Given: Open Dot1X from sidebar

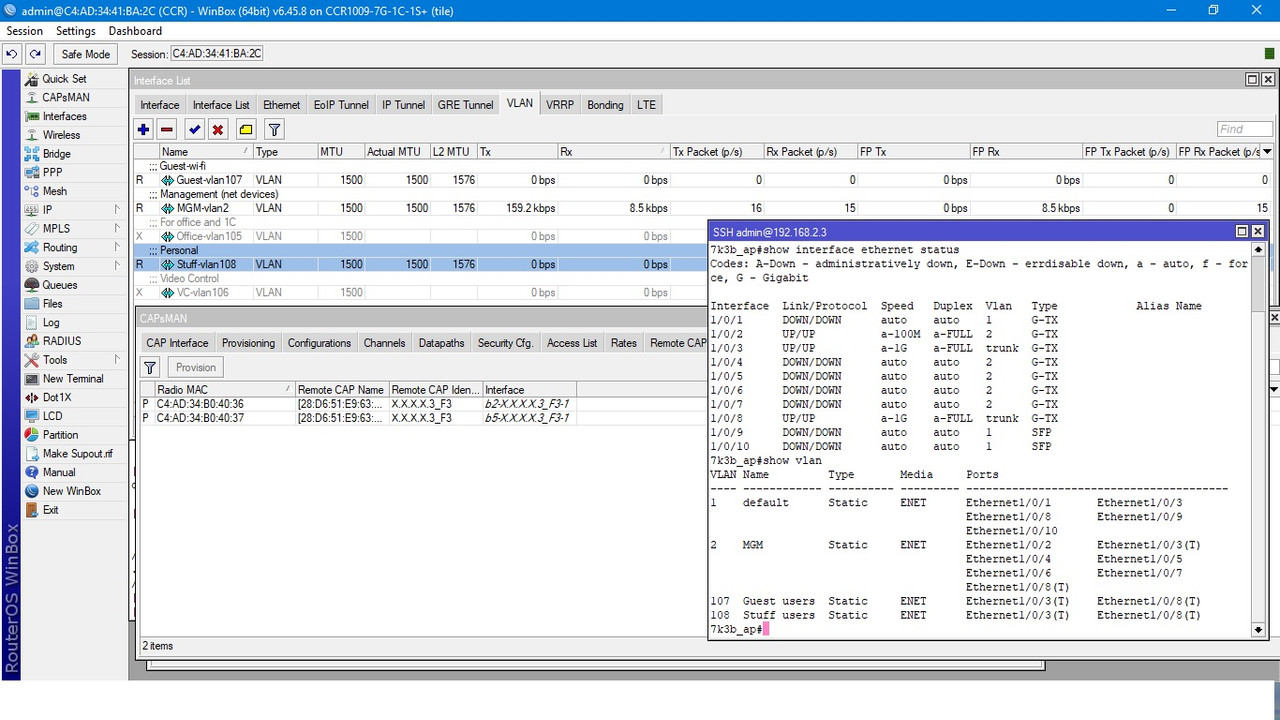Looking at the screenshot, I should point(57,397).
